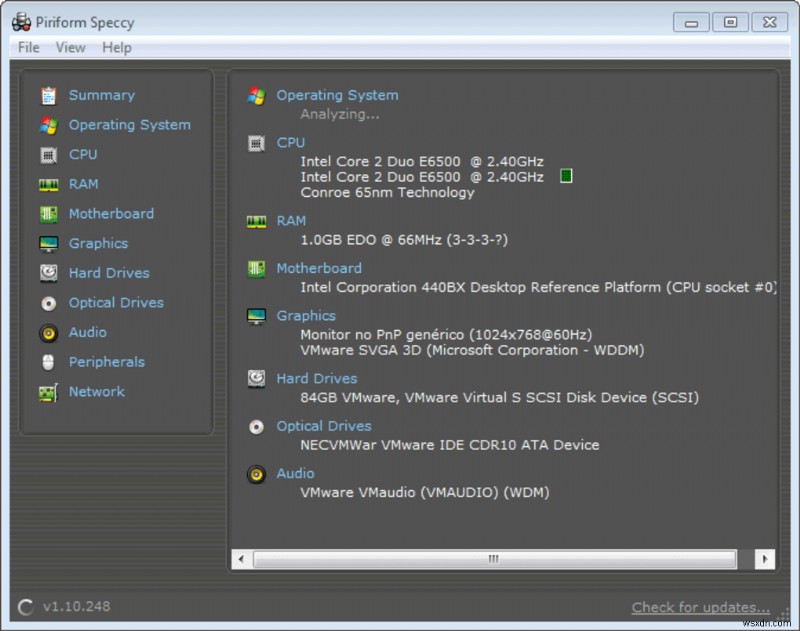
Task: Click the Check for updates link
Action: [701, 608]
